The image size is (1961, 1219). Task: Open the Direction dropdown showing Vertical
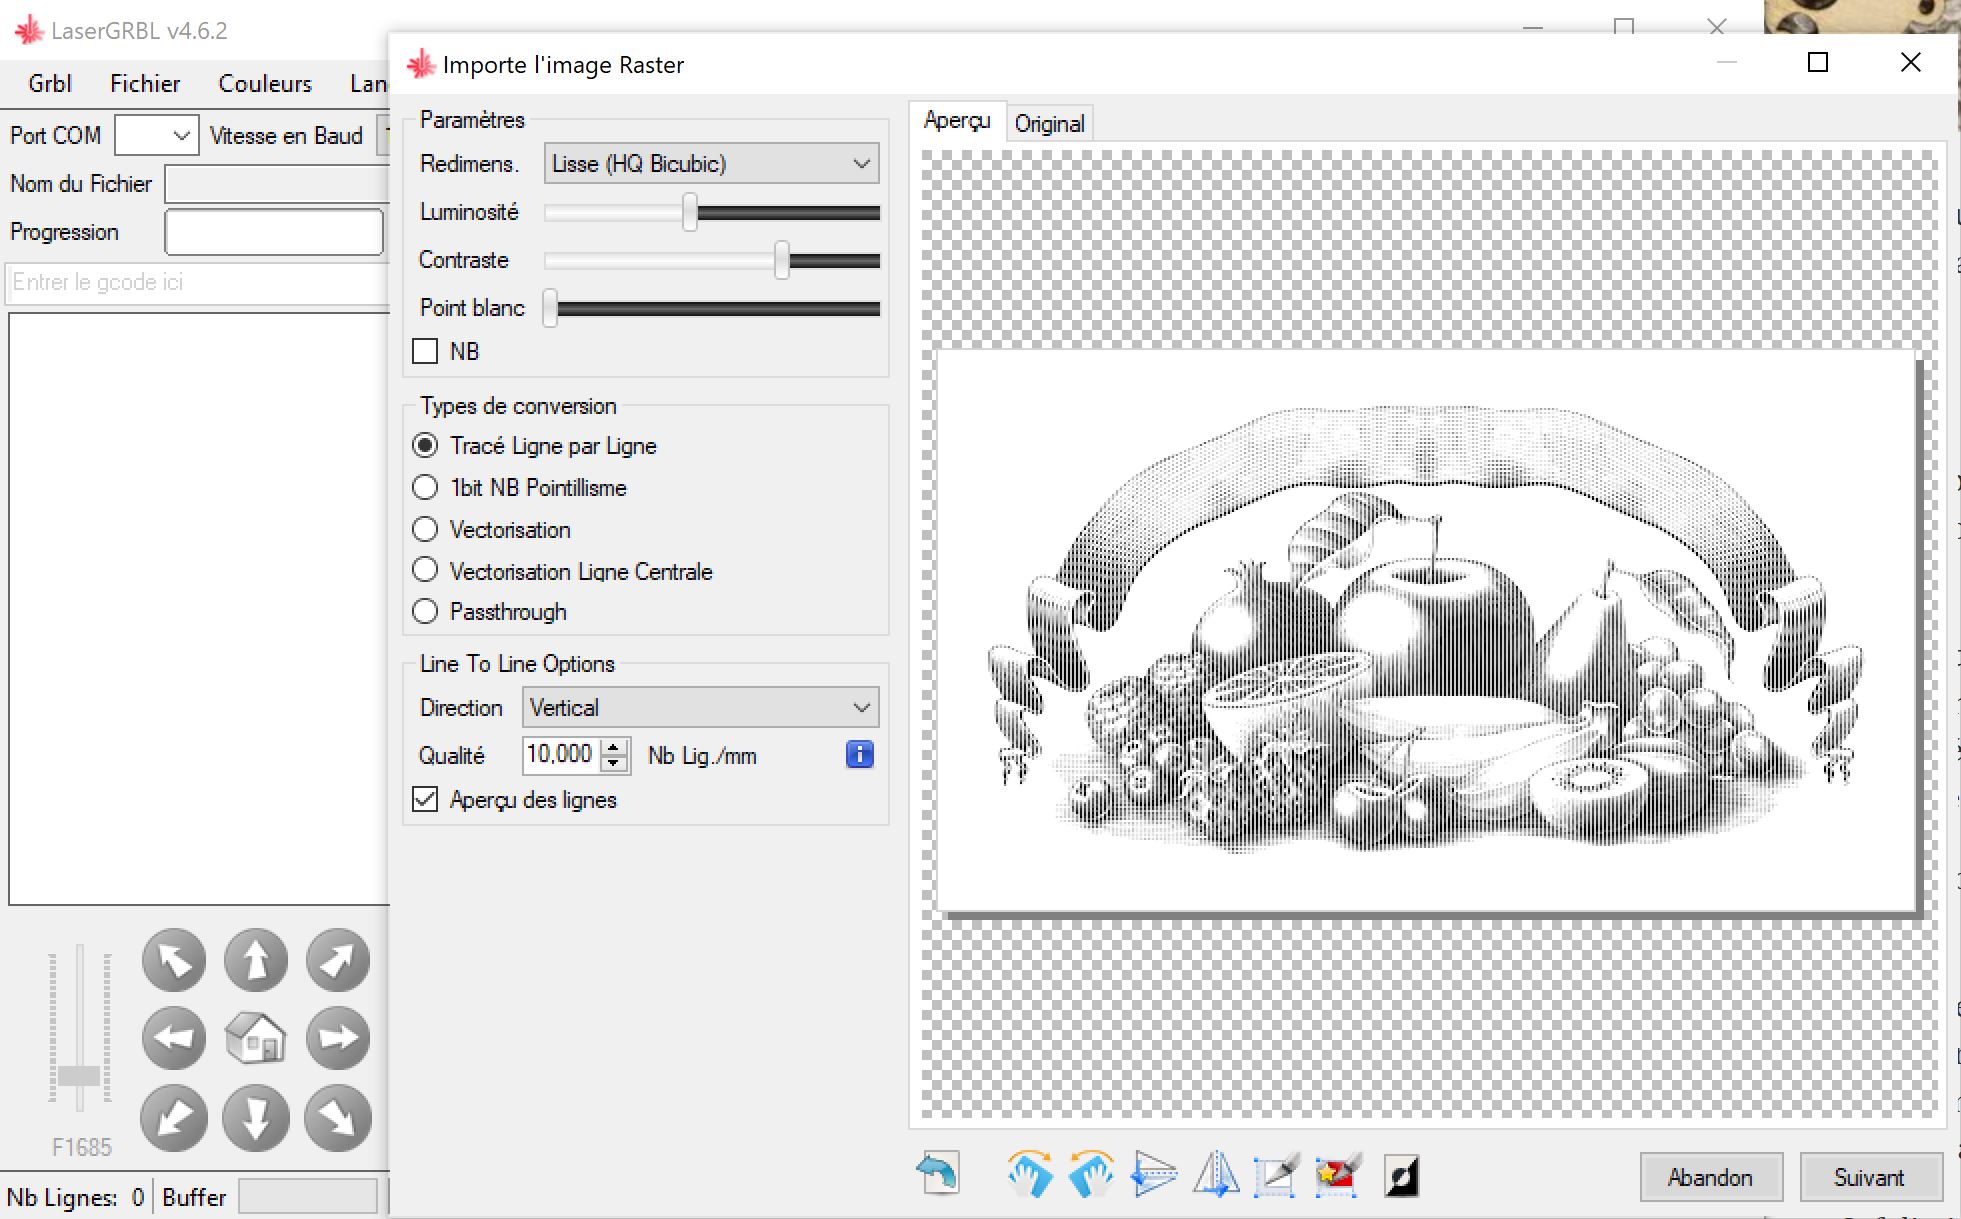700,707
